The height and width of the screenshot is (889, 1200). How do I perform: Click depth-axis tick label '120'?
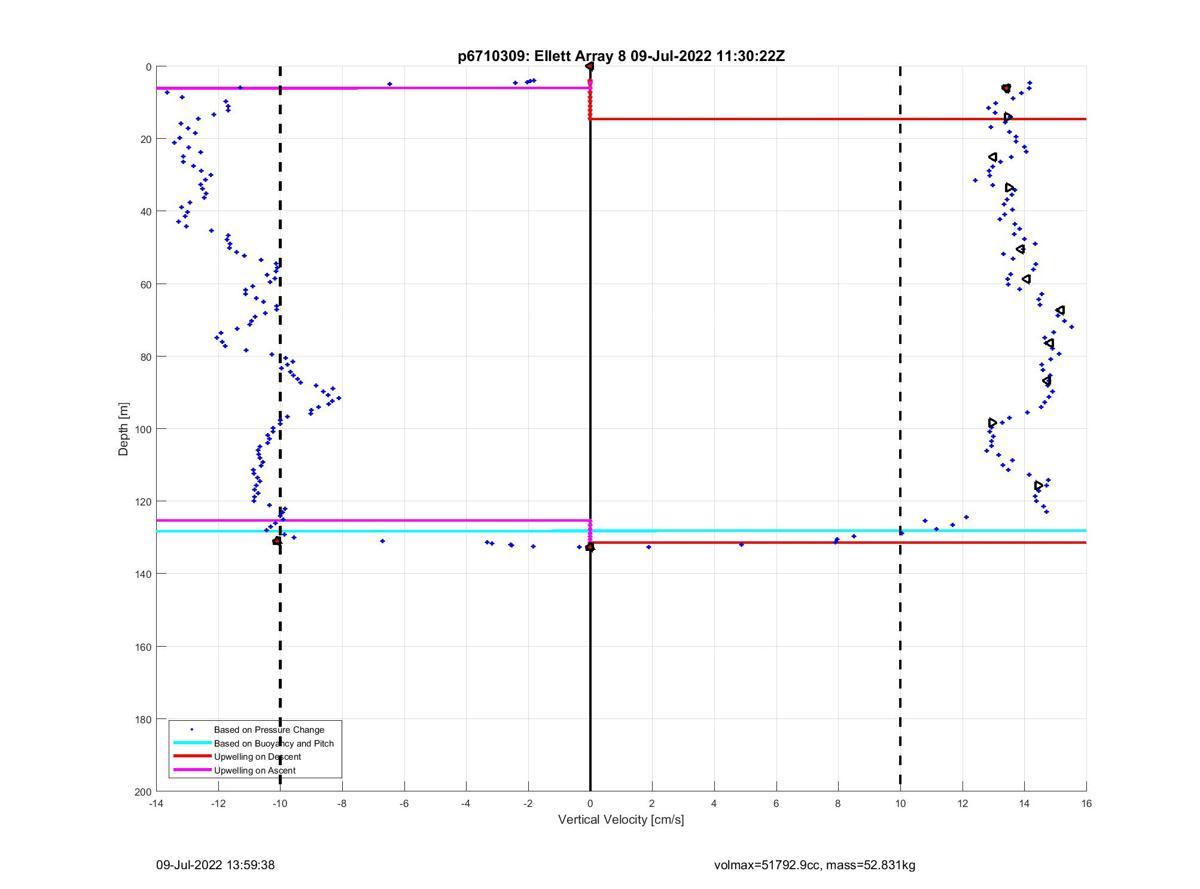click(x=143, y=502)
